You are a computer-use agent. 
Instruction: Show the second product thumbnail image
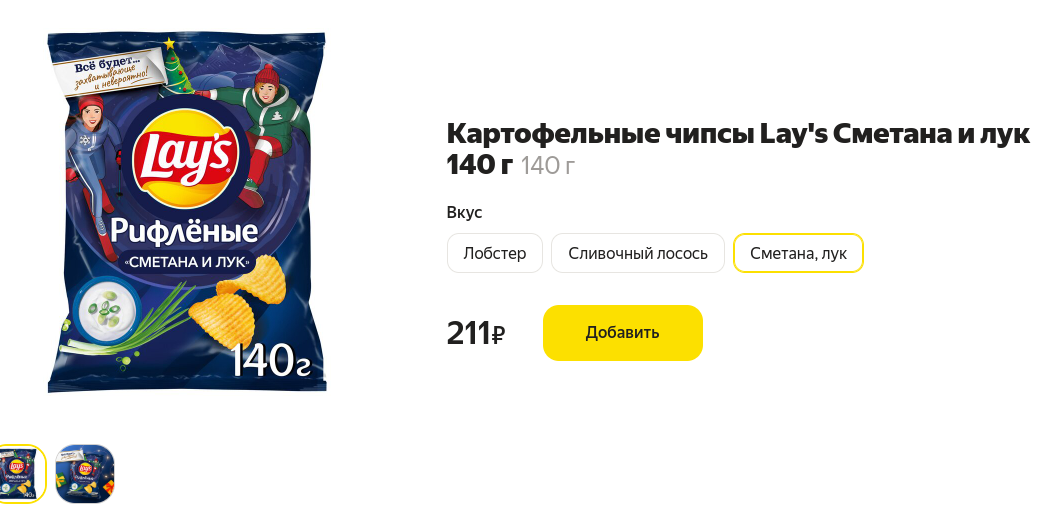[x=85, y=473]
